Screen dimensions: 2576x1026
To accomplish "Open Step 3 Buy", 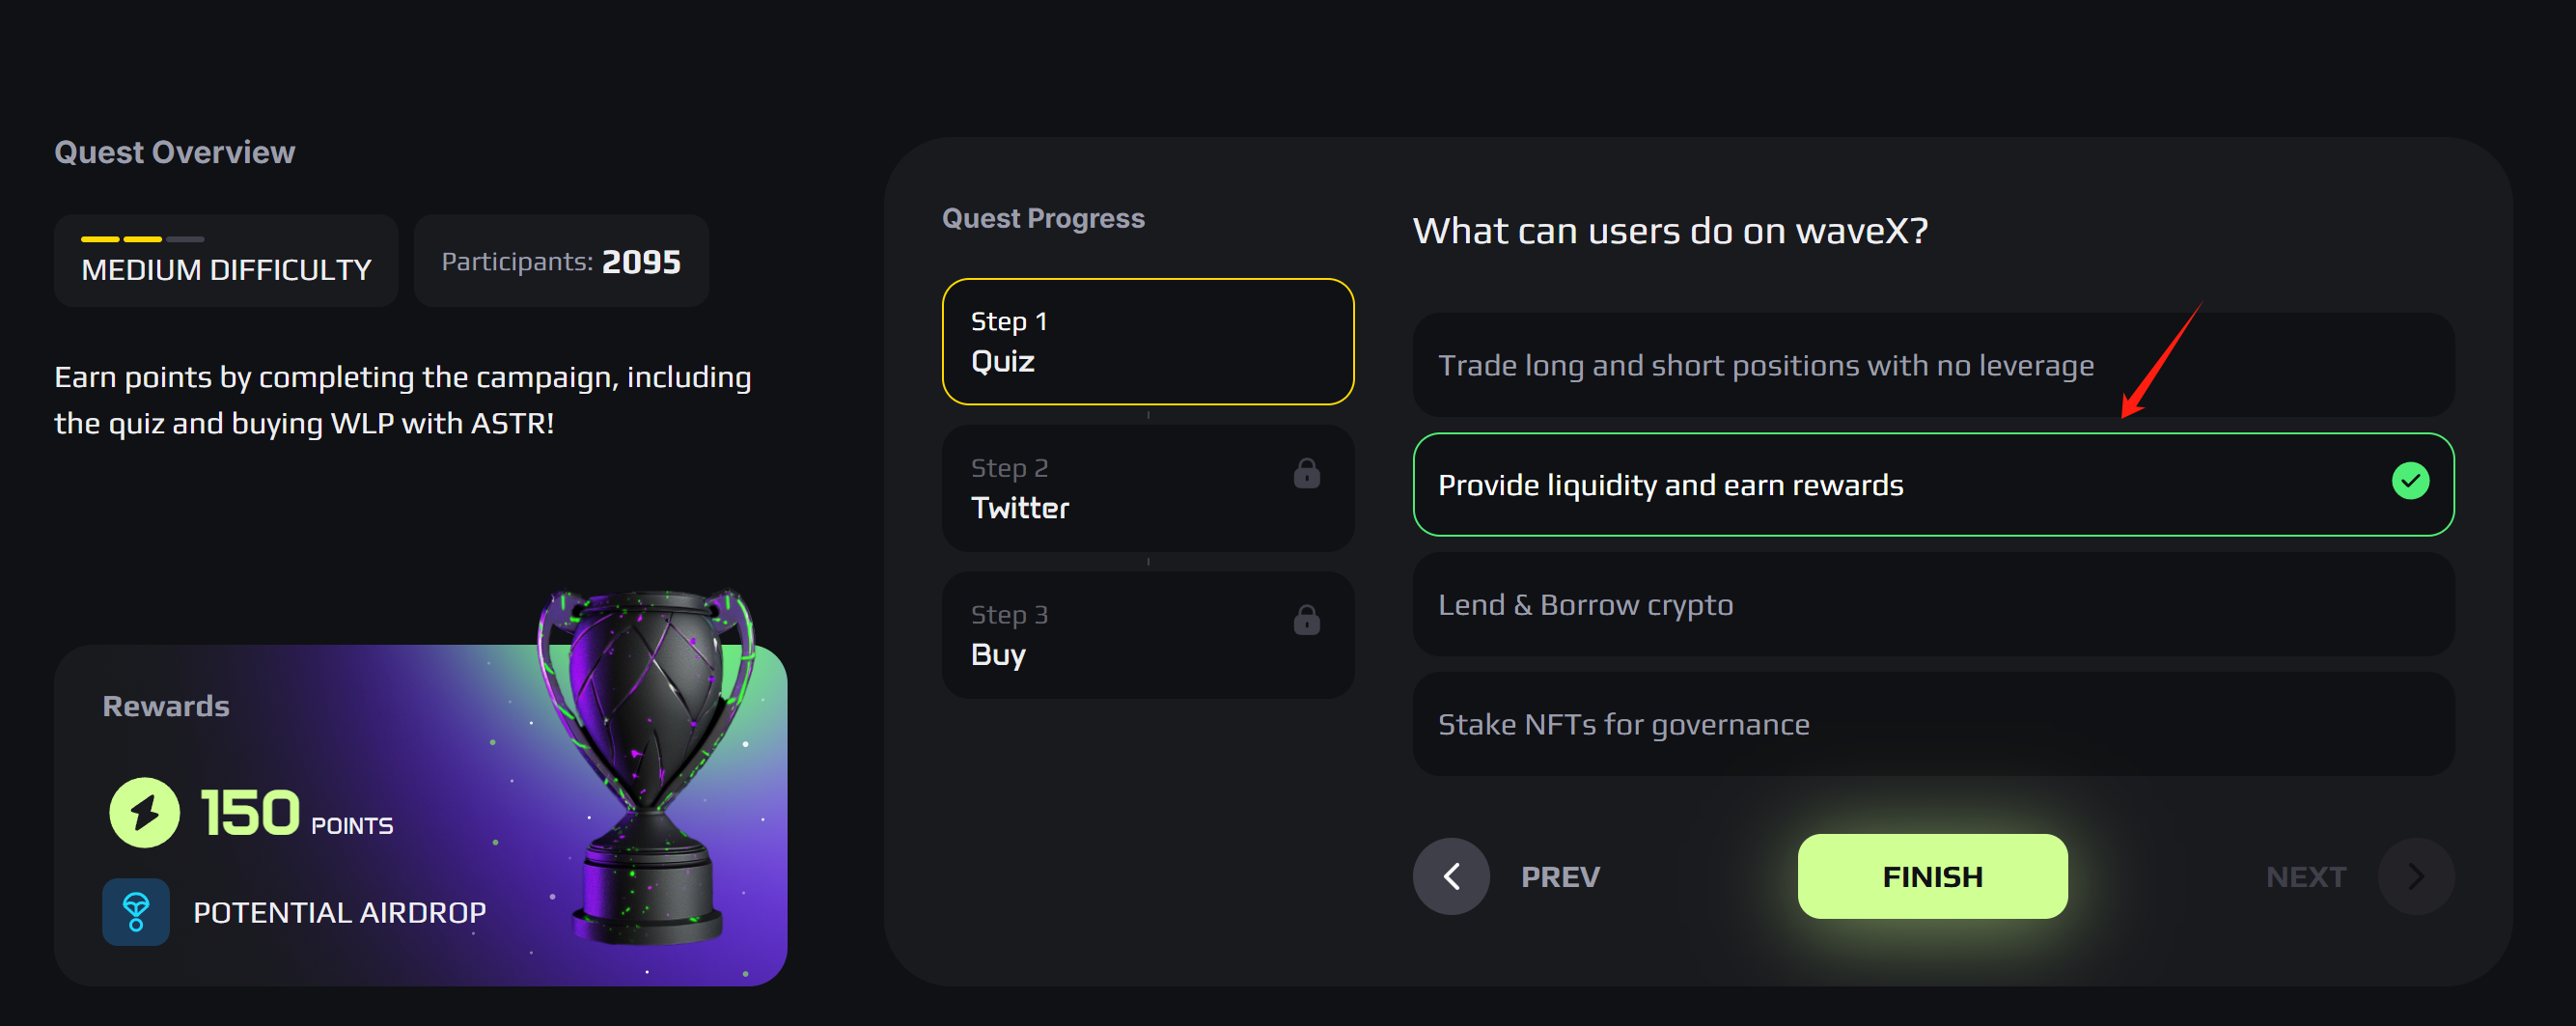I will pyautogui.click(x=1147, y=635).
